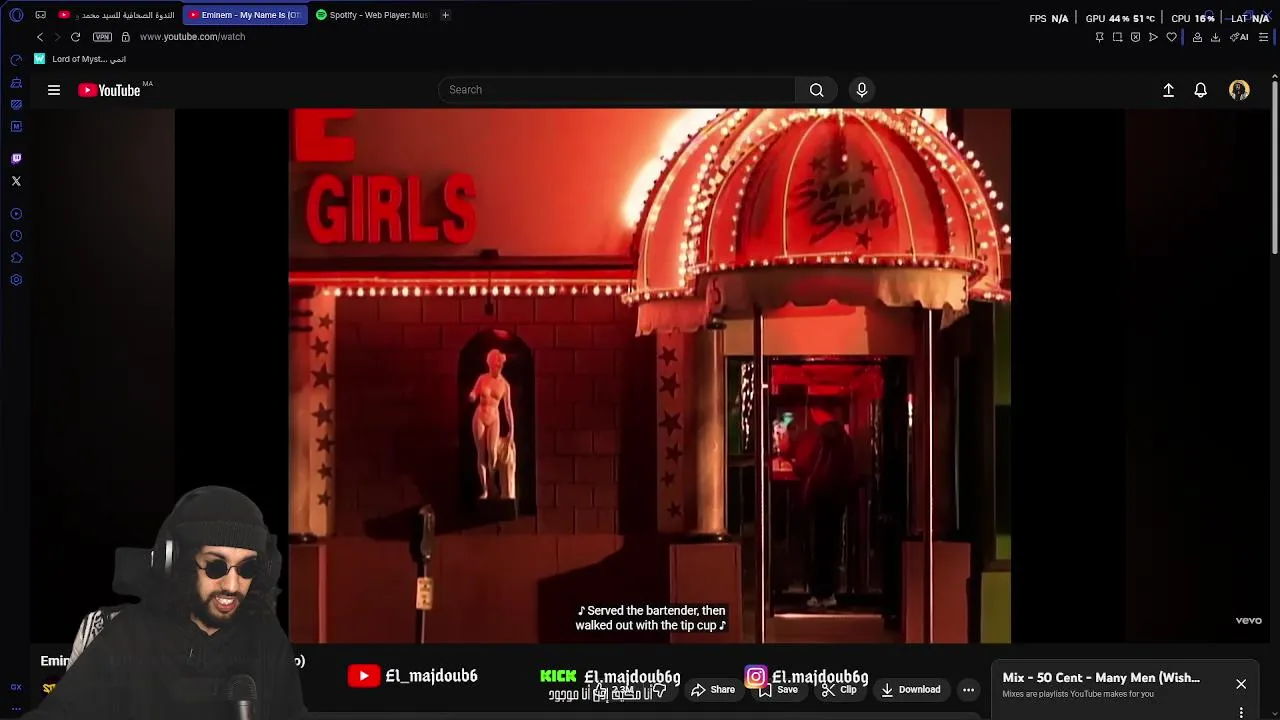This screenshot has height=720, width=1280.
Task: Open the M sidebar panel icon
Action: [16, 127]
